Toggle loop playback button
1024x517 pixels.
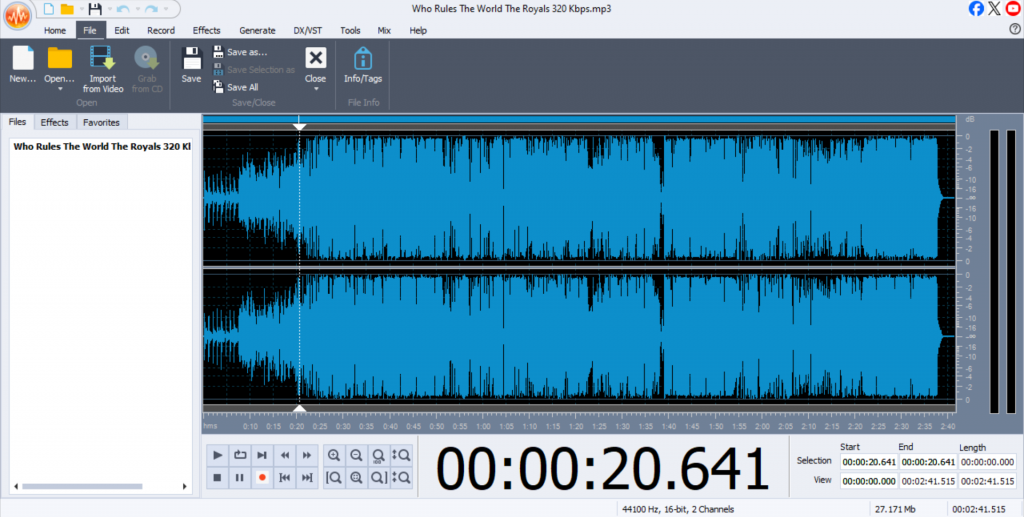[240, 455]
